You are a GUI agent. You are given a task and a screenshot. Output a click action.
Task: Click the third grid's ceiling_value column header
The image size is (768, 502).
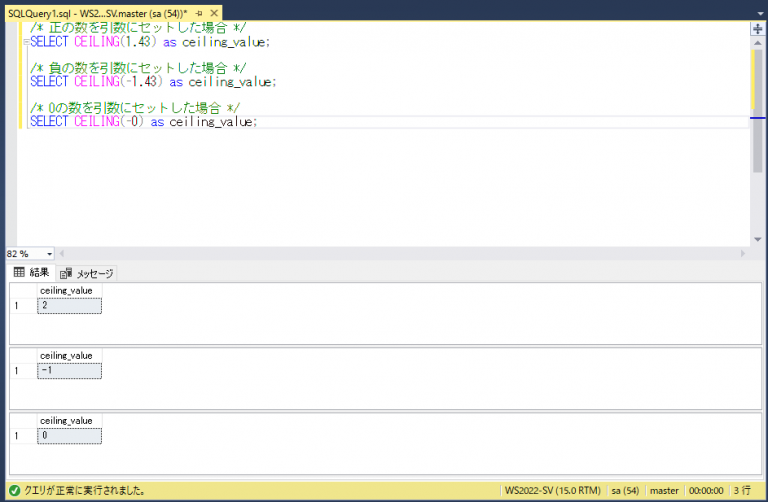point(70,421)
